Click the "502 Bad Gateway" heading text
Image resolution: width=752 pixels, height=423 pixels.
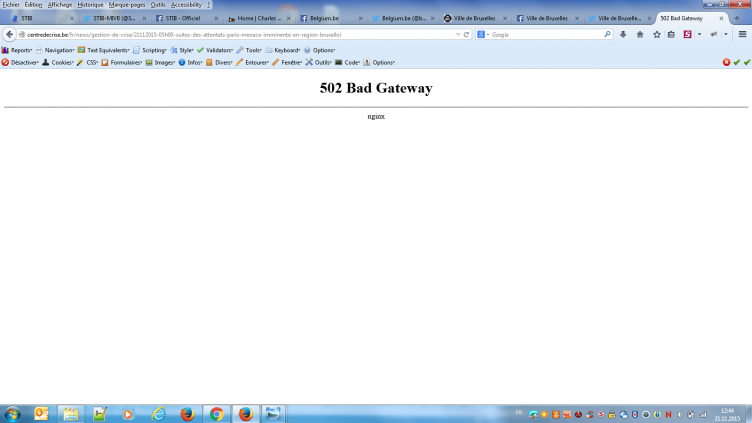[376, 88]
